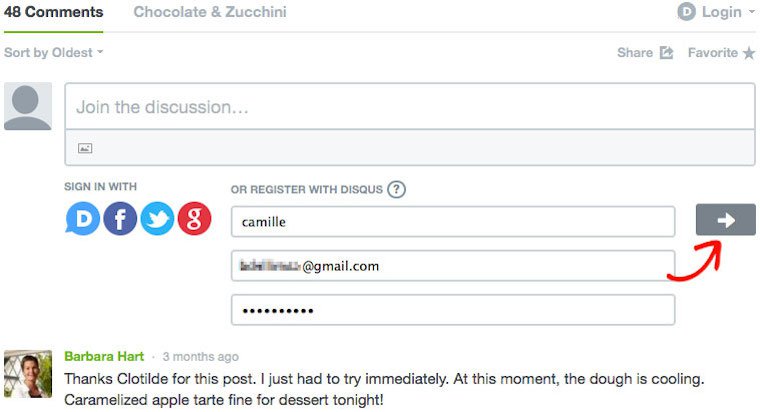Click the 3 months ago timestamp
Viewport: 760px width, 412px height.
coord(201,357)
